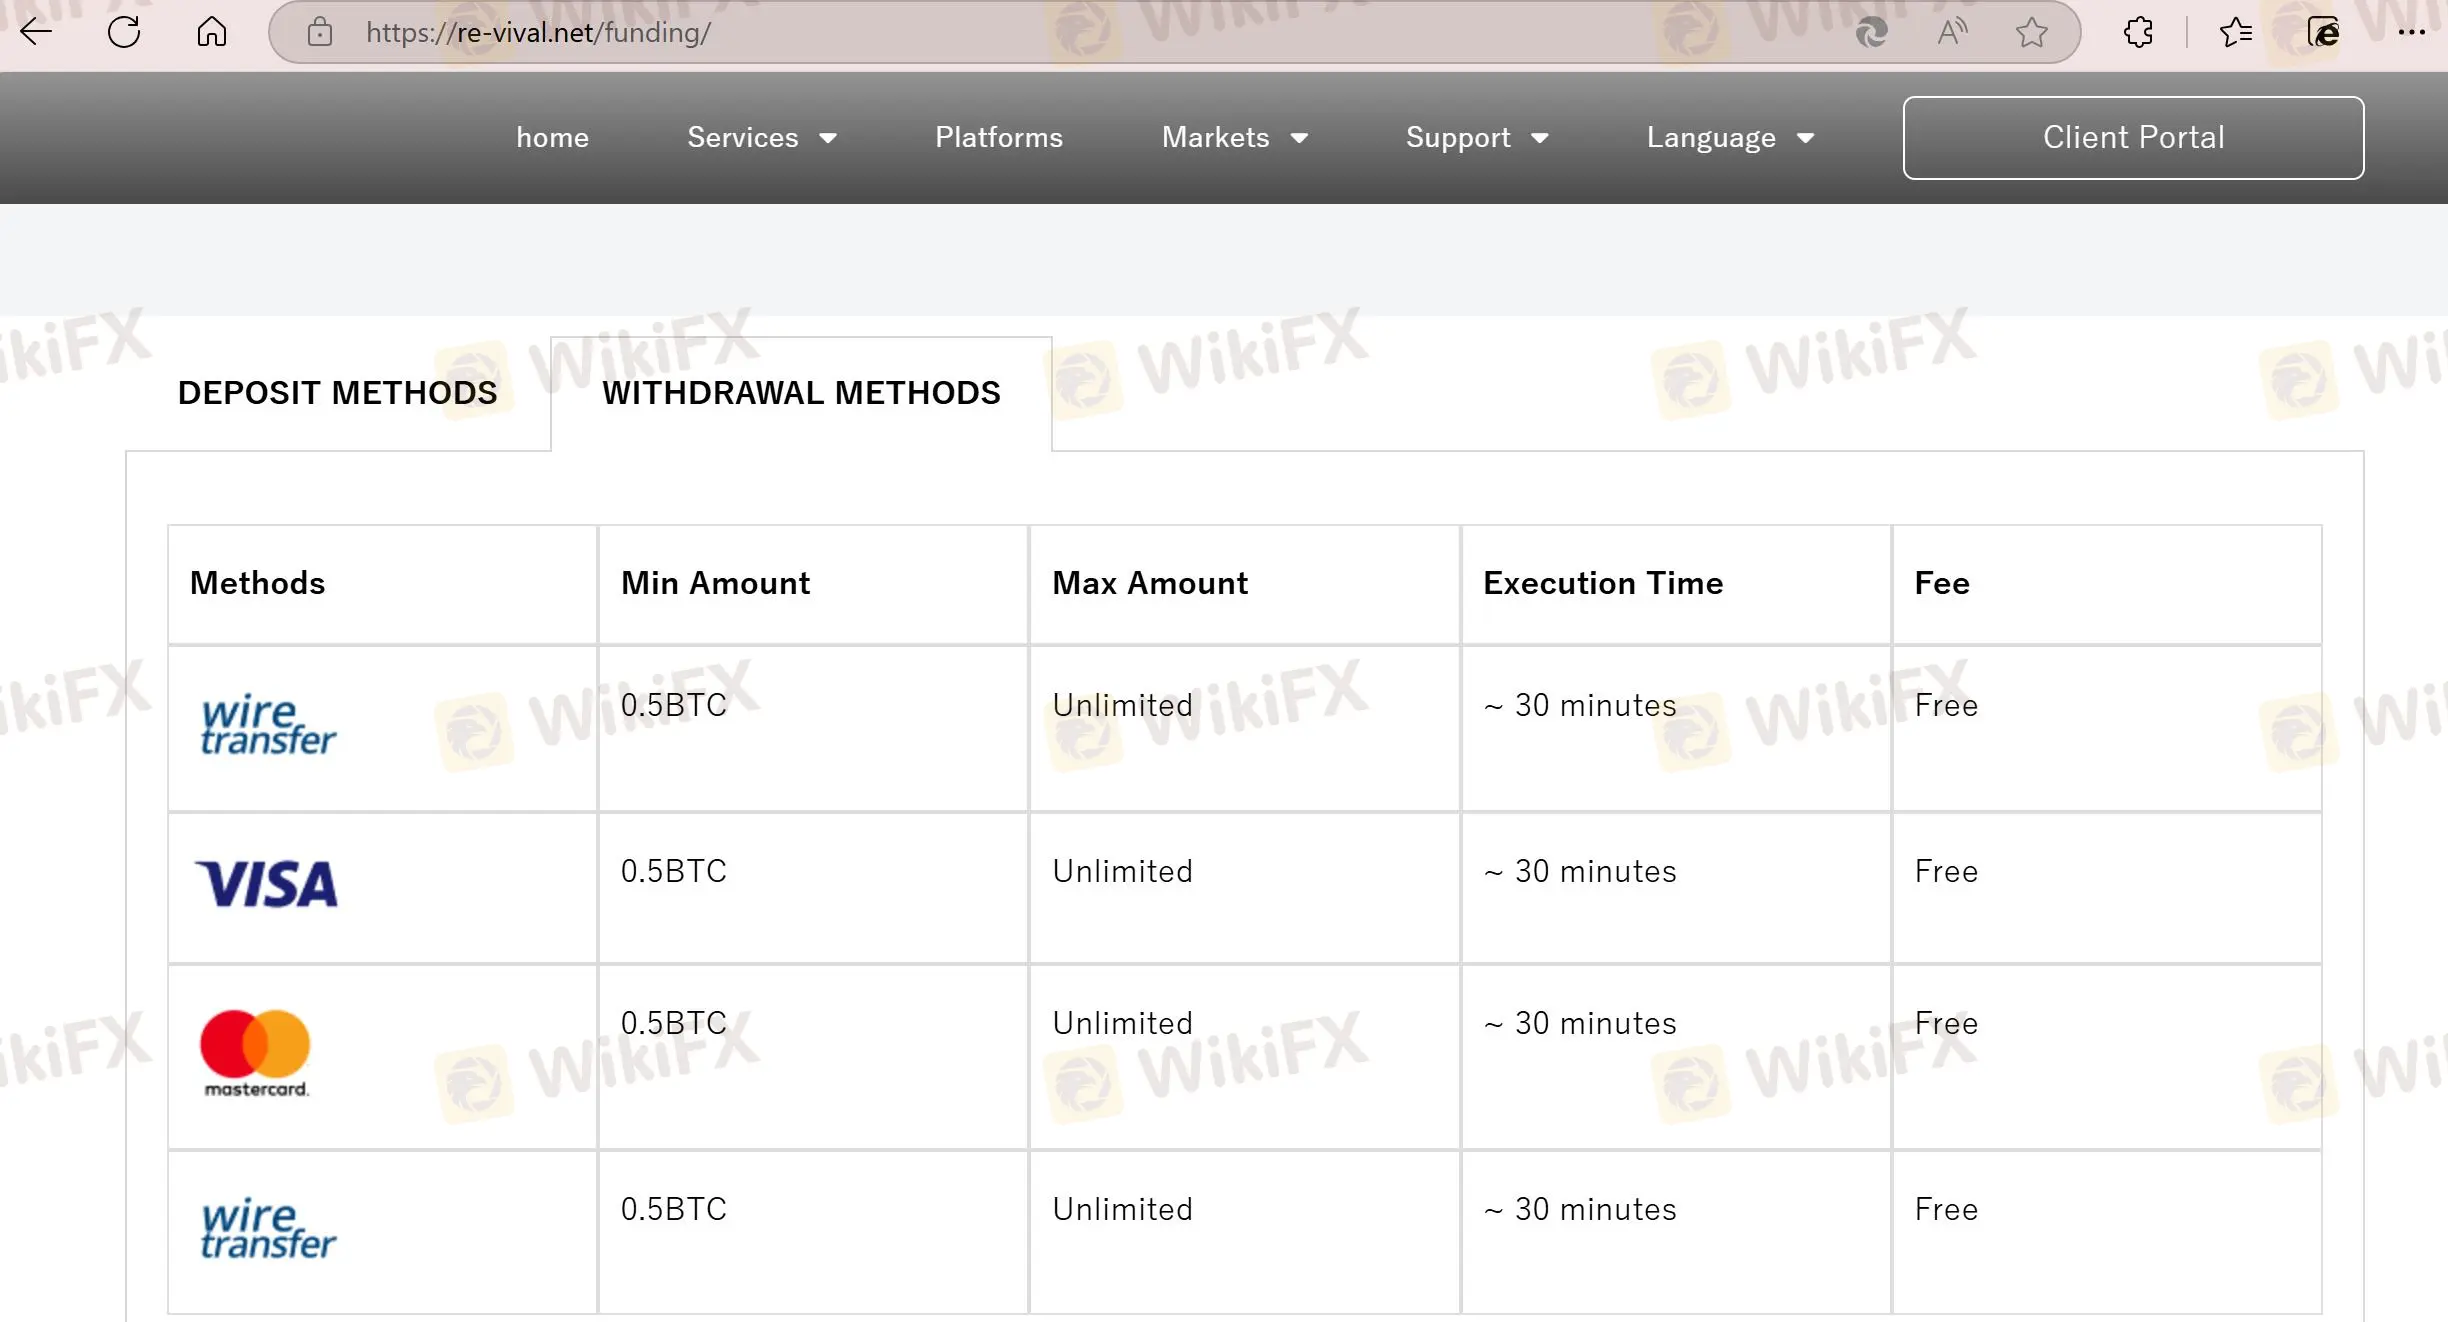Expand the Markets dropdown menu
The image size is (2448, 1322).
pos(1234,138)
